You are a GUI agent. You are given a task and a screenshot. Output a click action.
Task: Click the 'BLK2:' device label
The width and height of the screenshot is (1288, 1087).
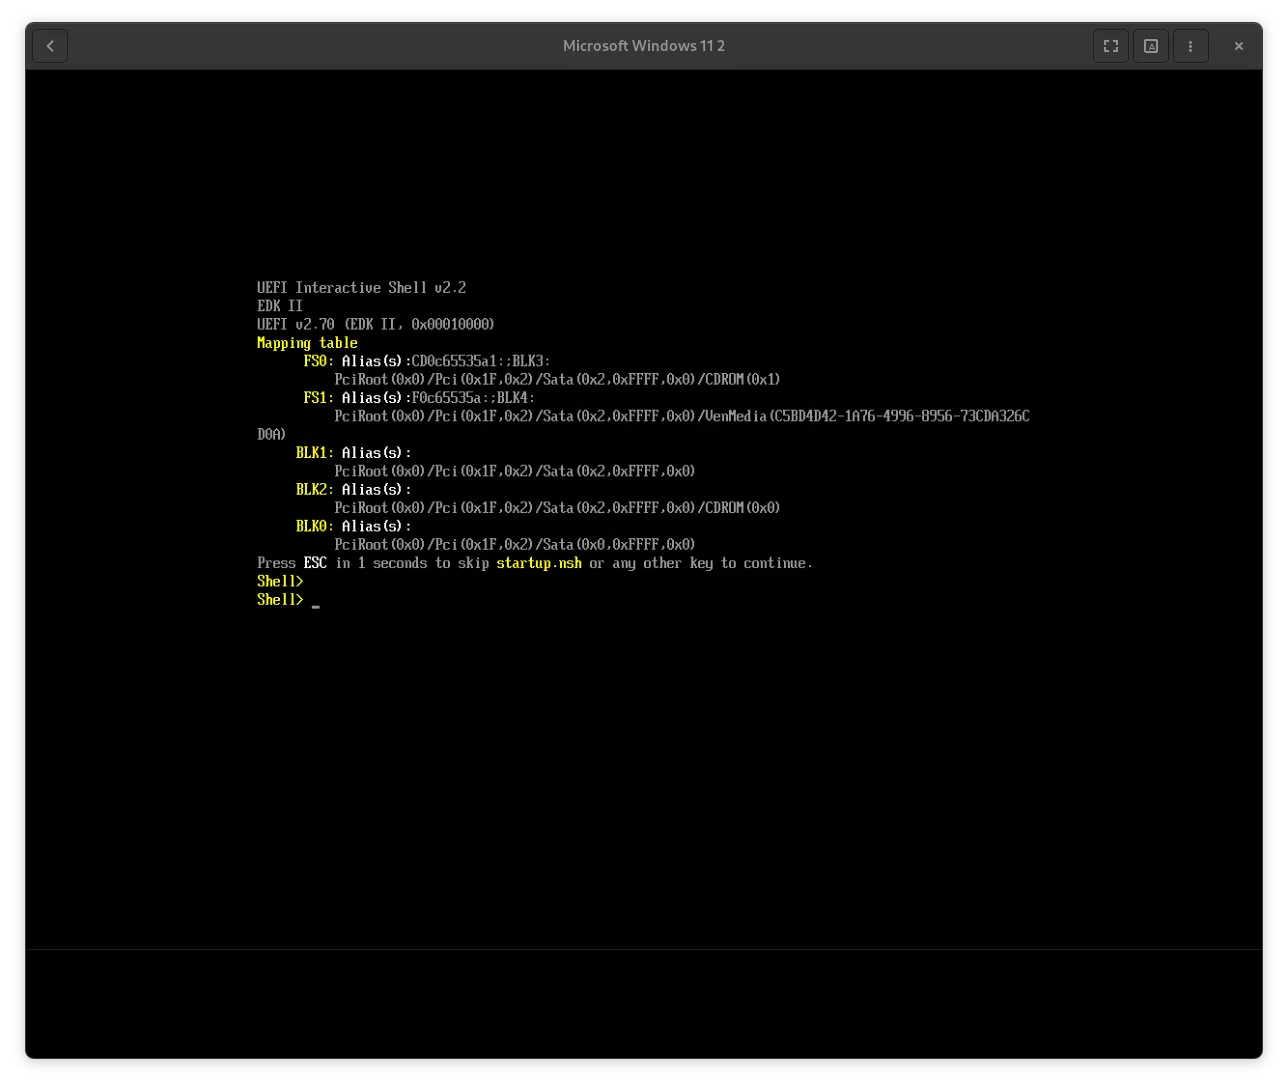[x=314, y=490]
